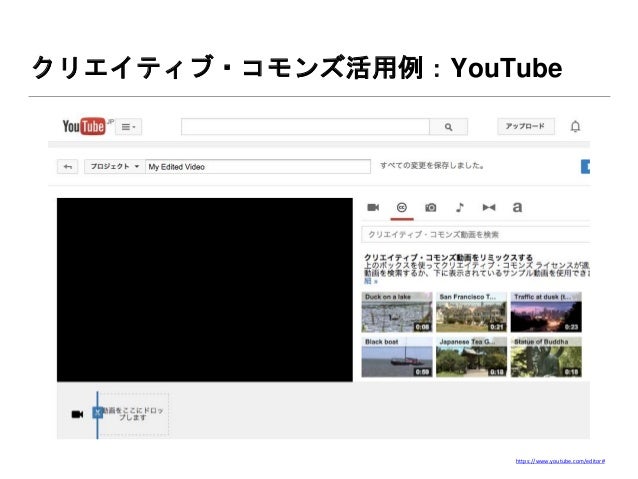Screen dimensions: 638x479
Task: Open the text 'a' tab
Action: pyautogui.click(x=517, y=208)
